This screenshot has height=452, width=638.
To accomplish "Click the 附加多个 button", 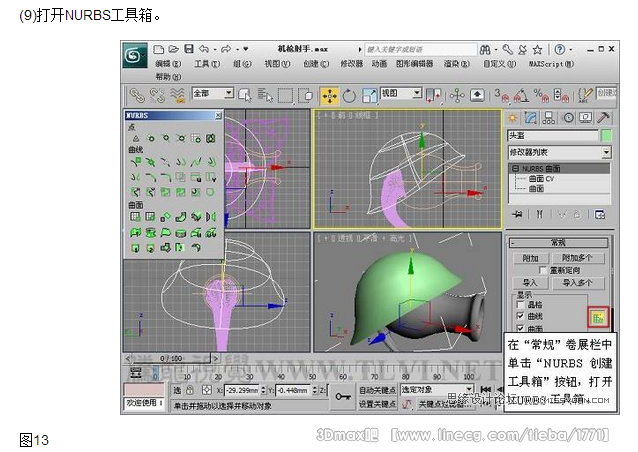I will (577, 258).
